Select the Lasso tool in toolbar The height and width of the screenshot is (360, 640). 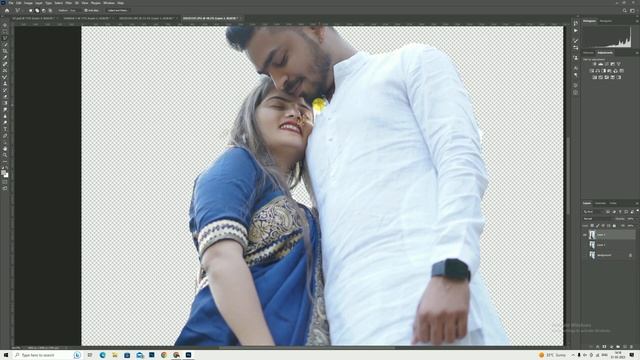(x=5, y=38)
